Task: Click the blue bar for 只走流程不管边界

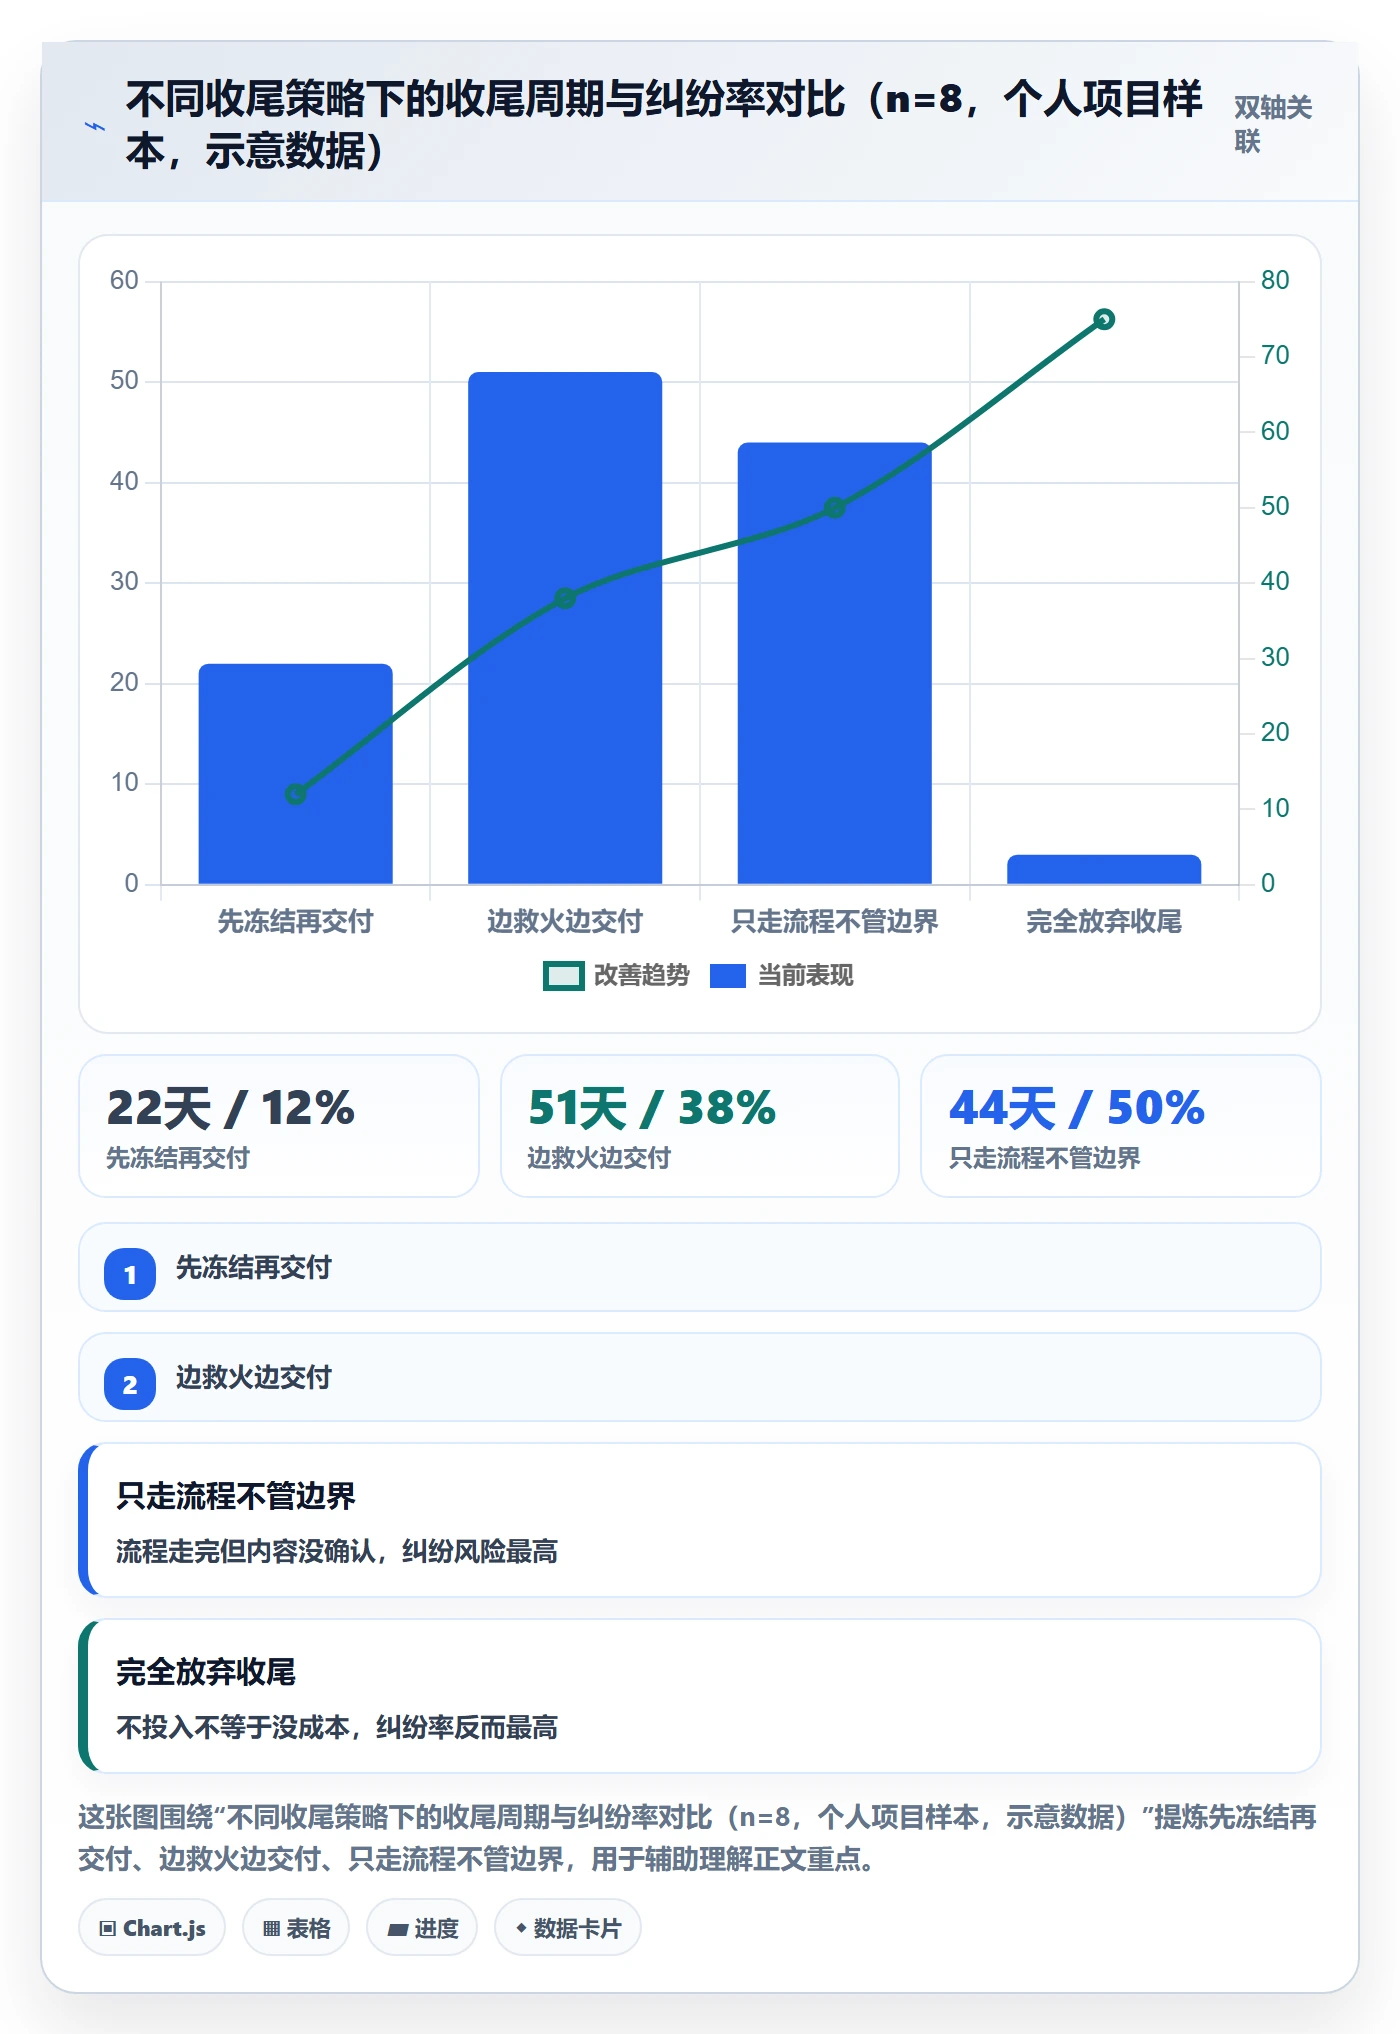Action: point(835,663)
